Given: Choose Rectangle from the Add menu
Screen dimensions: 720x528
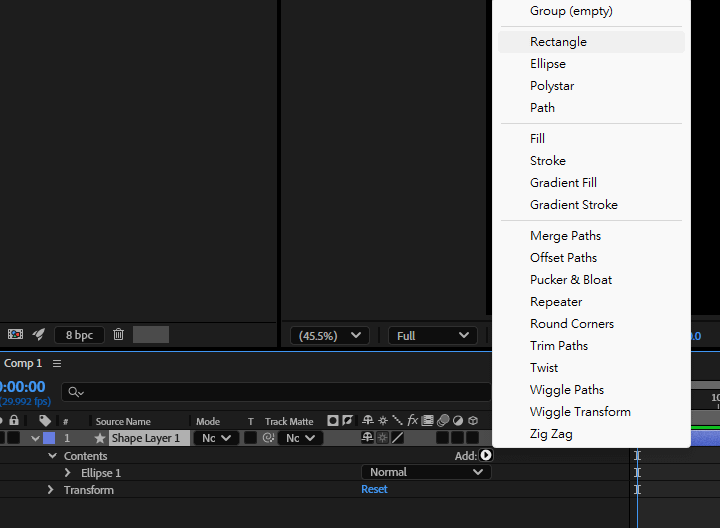Looking at the screenshot, I should (558, 42).
